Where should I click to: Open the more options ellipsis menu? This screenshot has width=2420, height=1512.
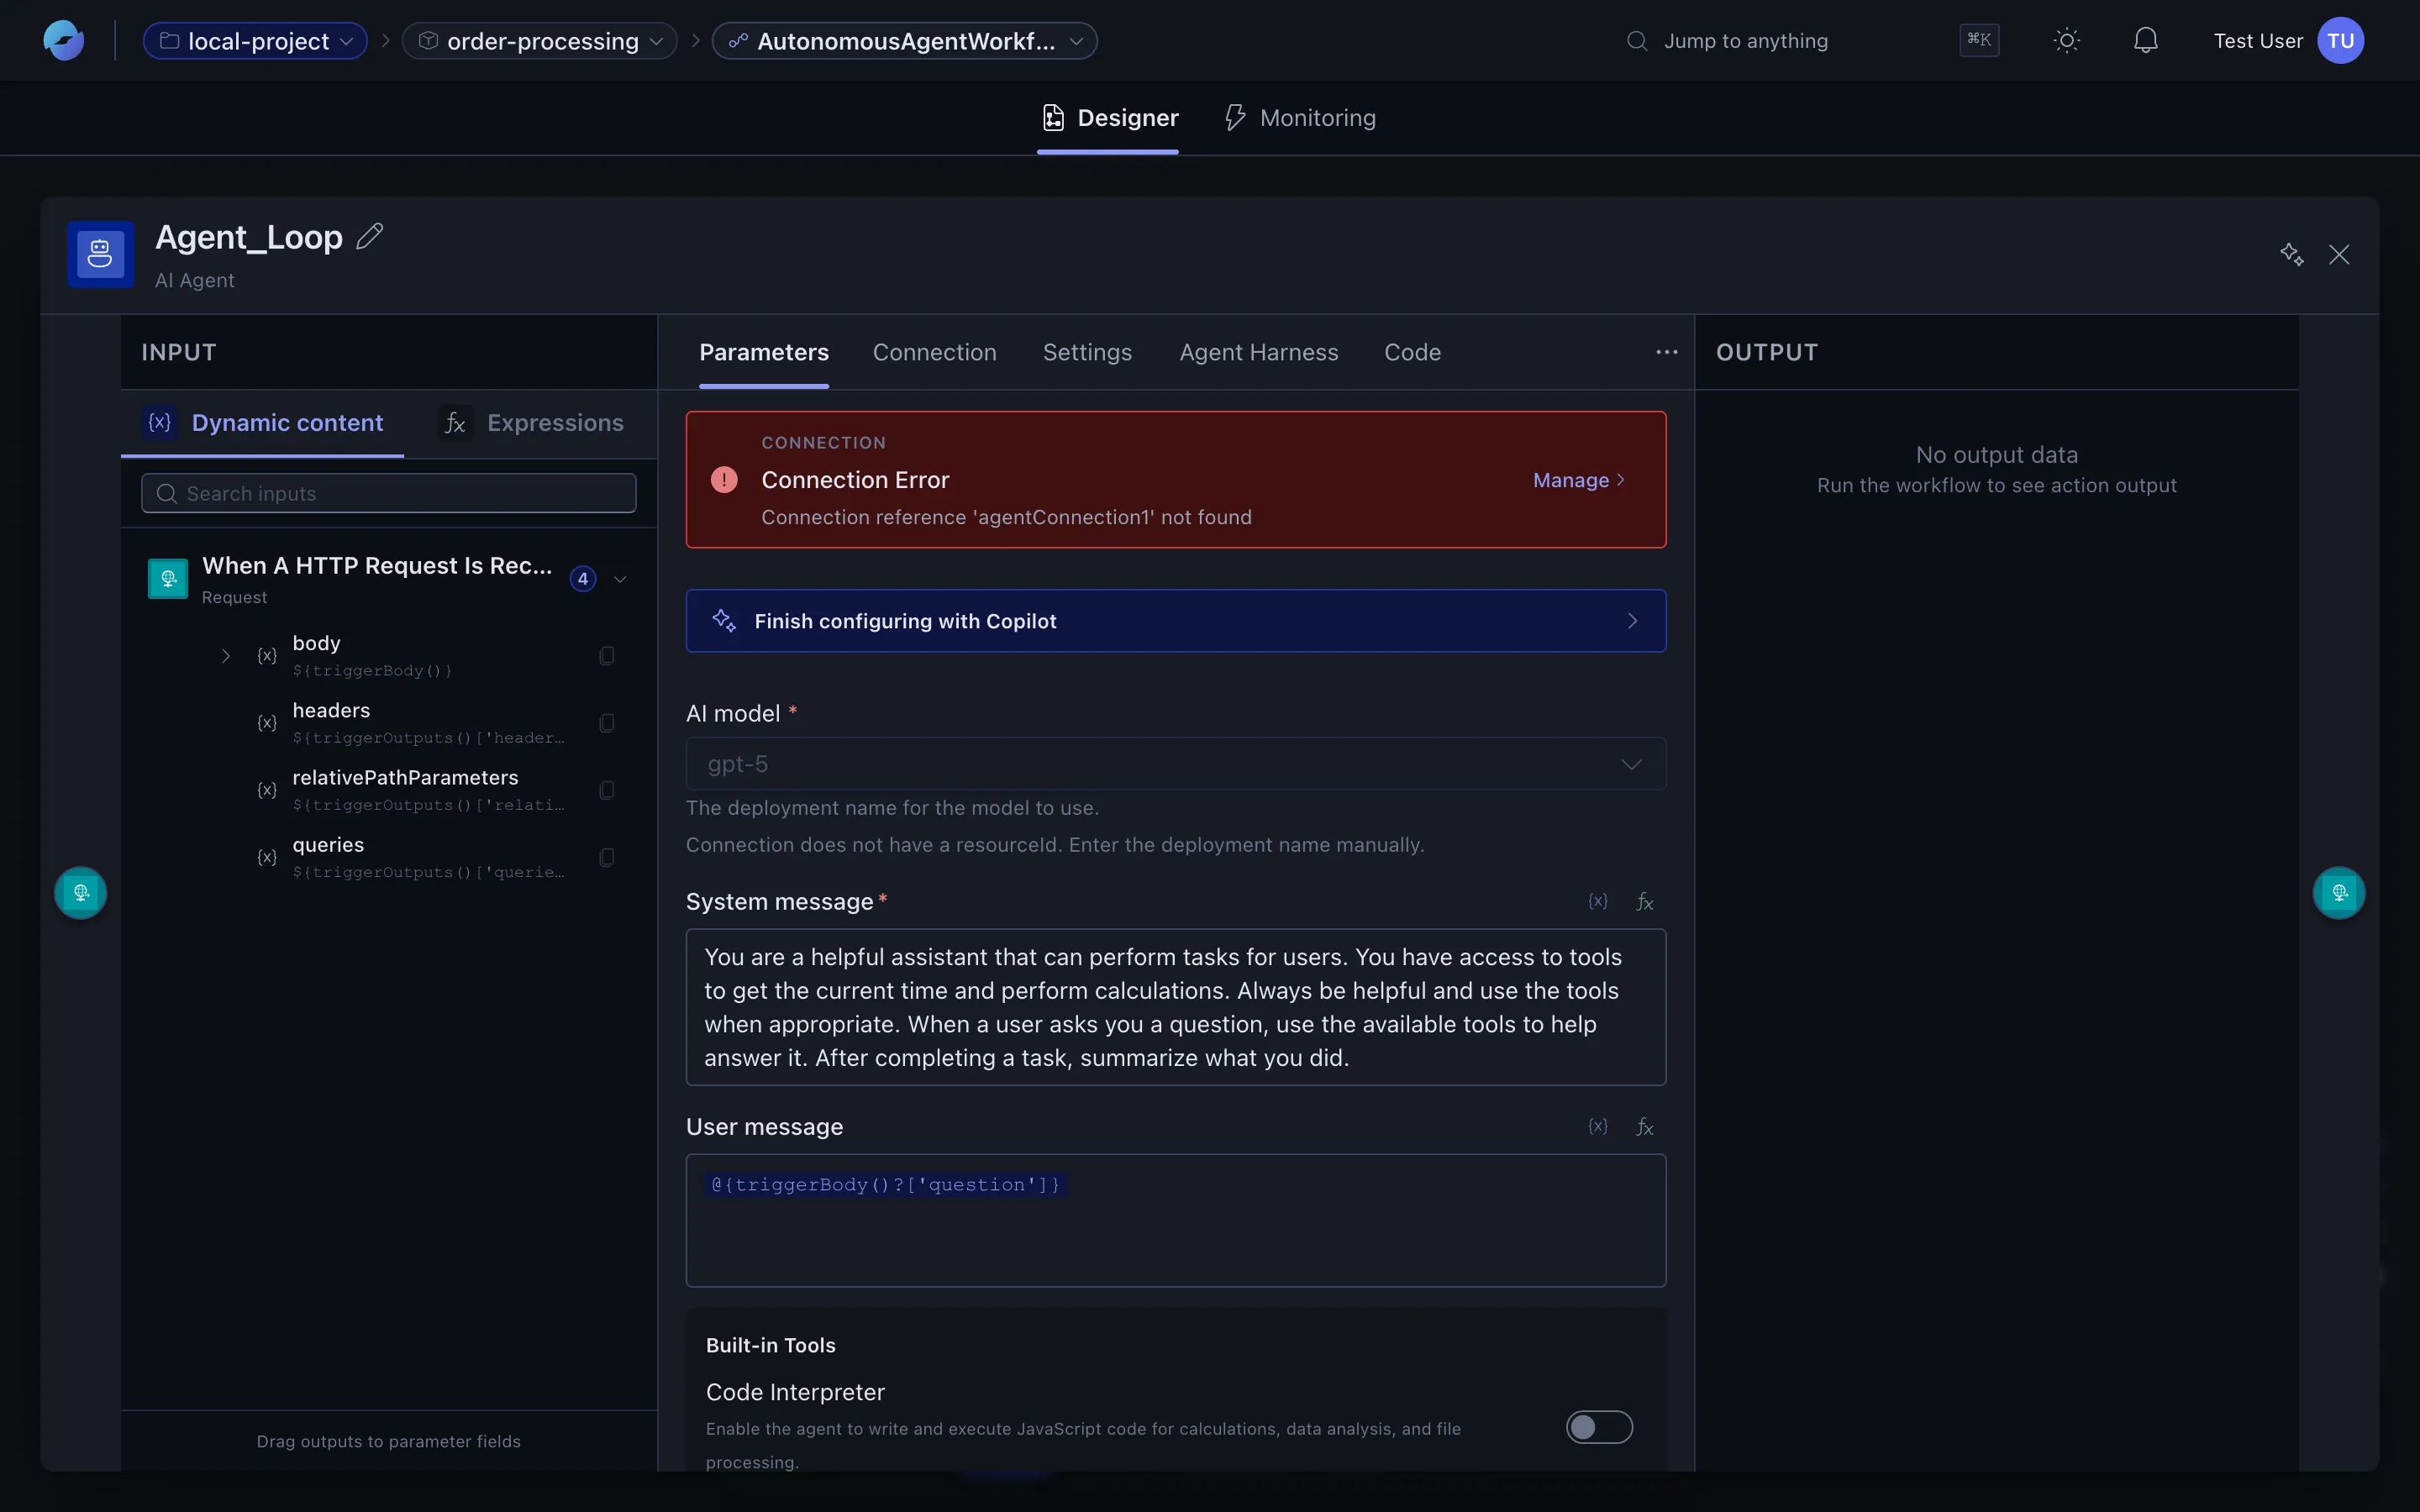1666,352
